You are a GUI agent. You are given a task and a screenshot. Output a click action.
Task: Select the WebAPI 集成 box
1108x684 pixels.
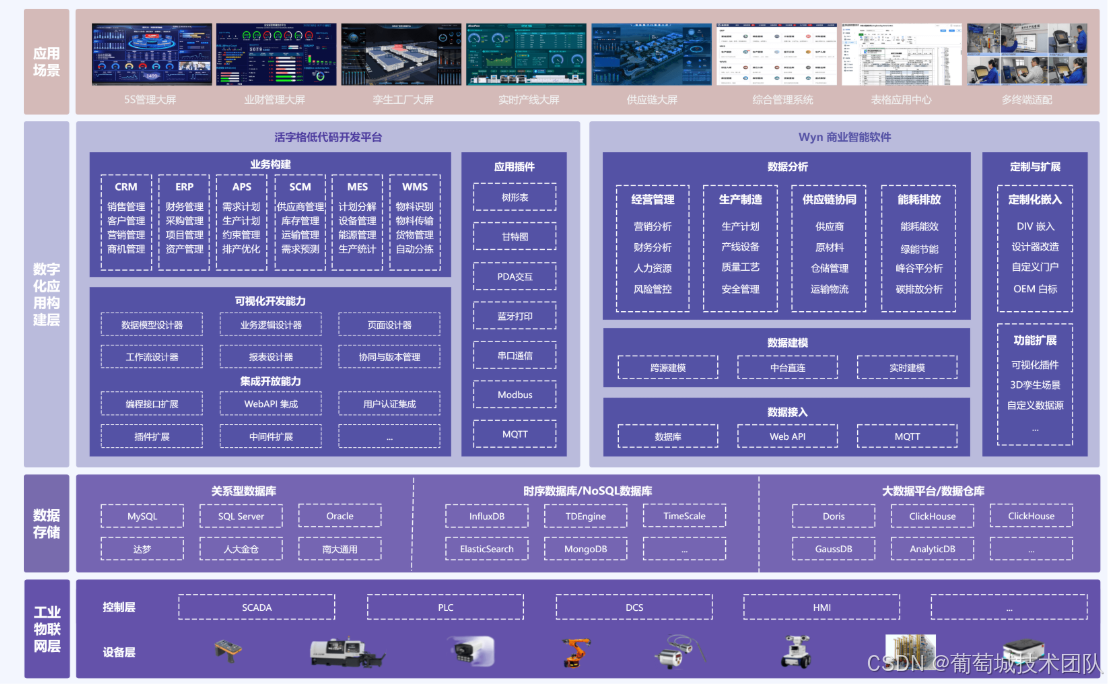pyautogui.click(x=271, y=403)
